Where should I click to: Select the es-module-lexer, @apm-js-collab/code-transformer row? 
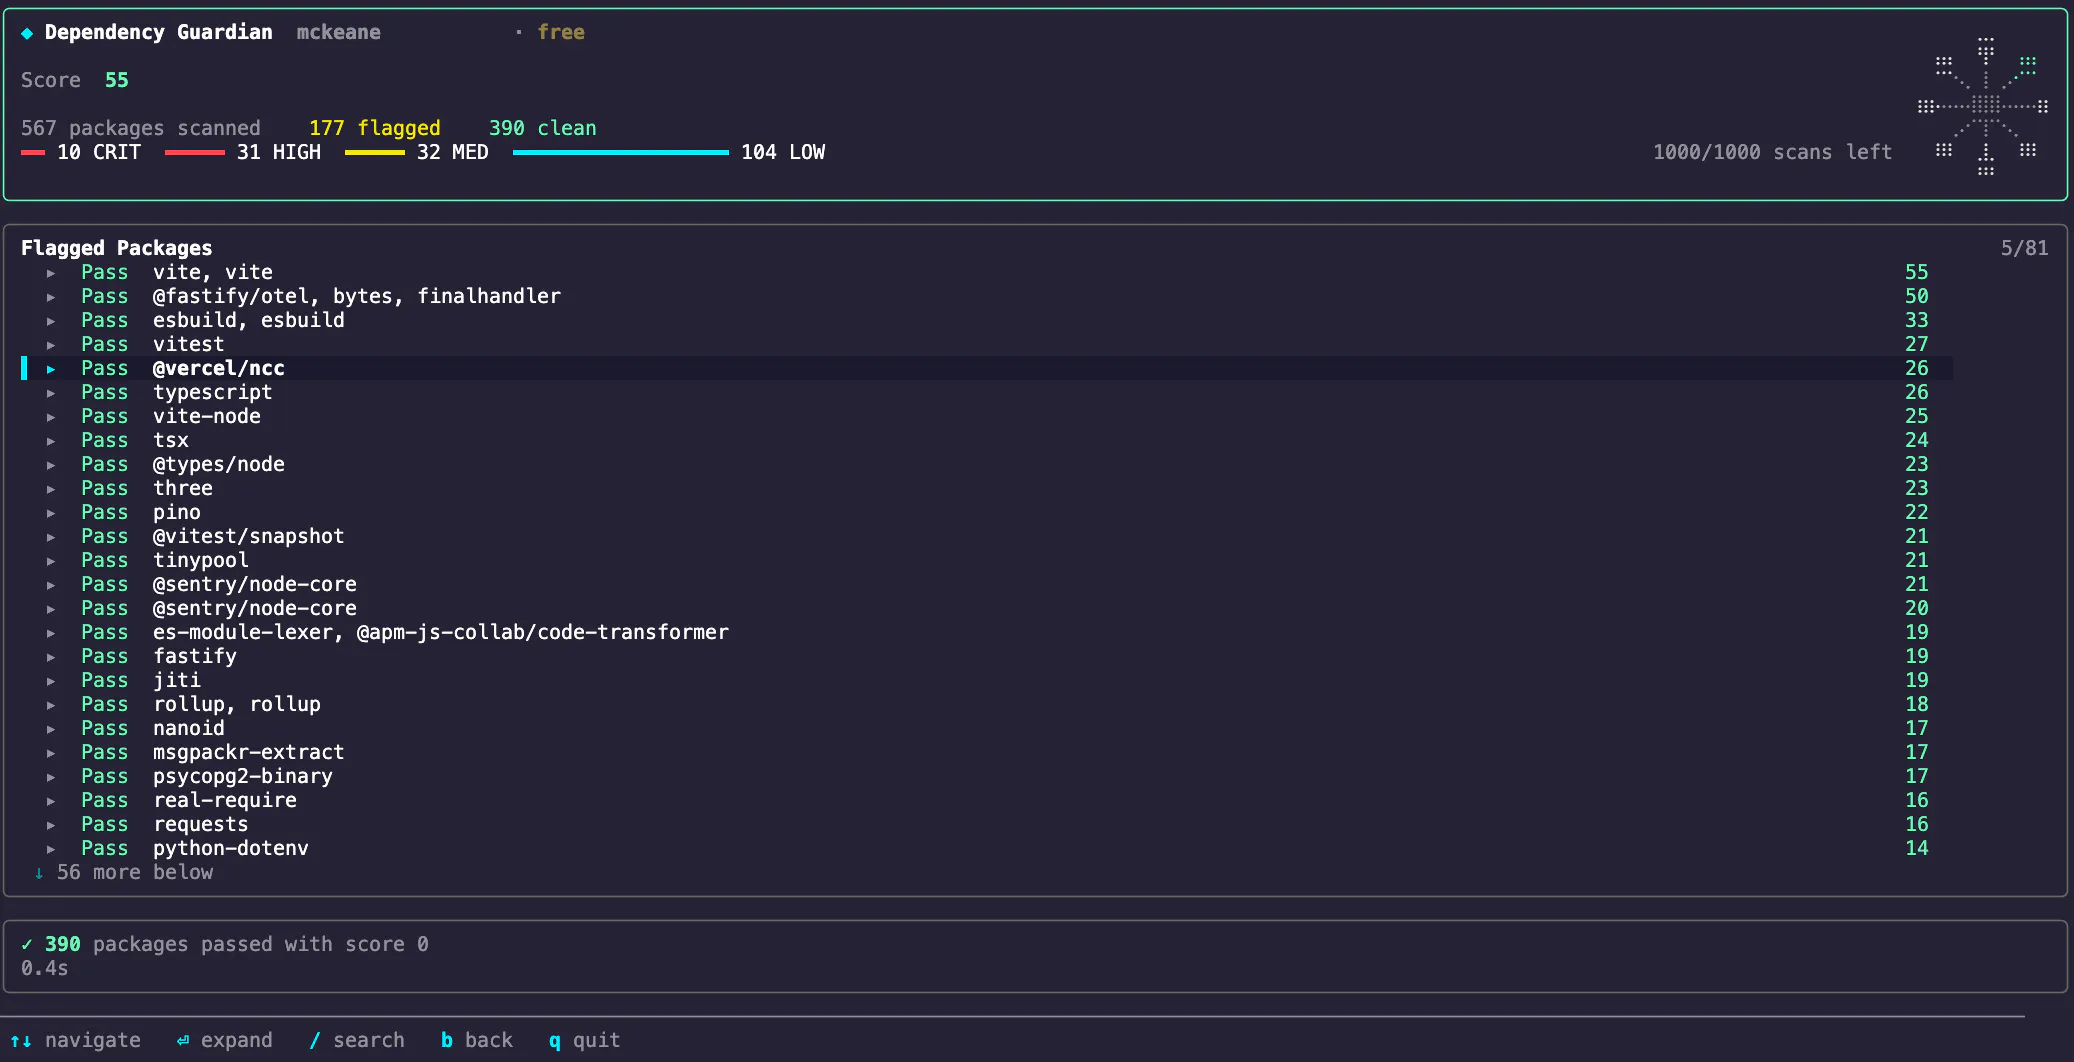pyautogui.click(x=986, y=632)
